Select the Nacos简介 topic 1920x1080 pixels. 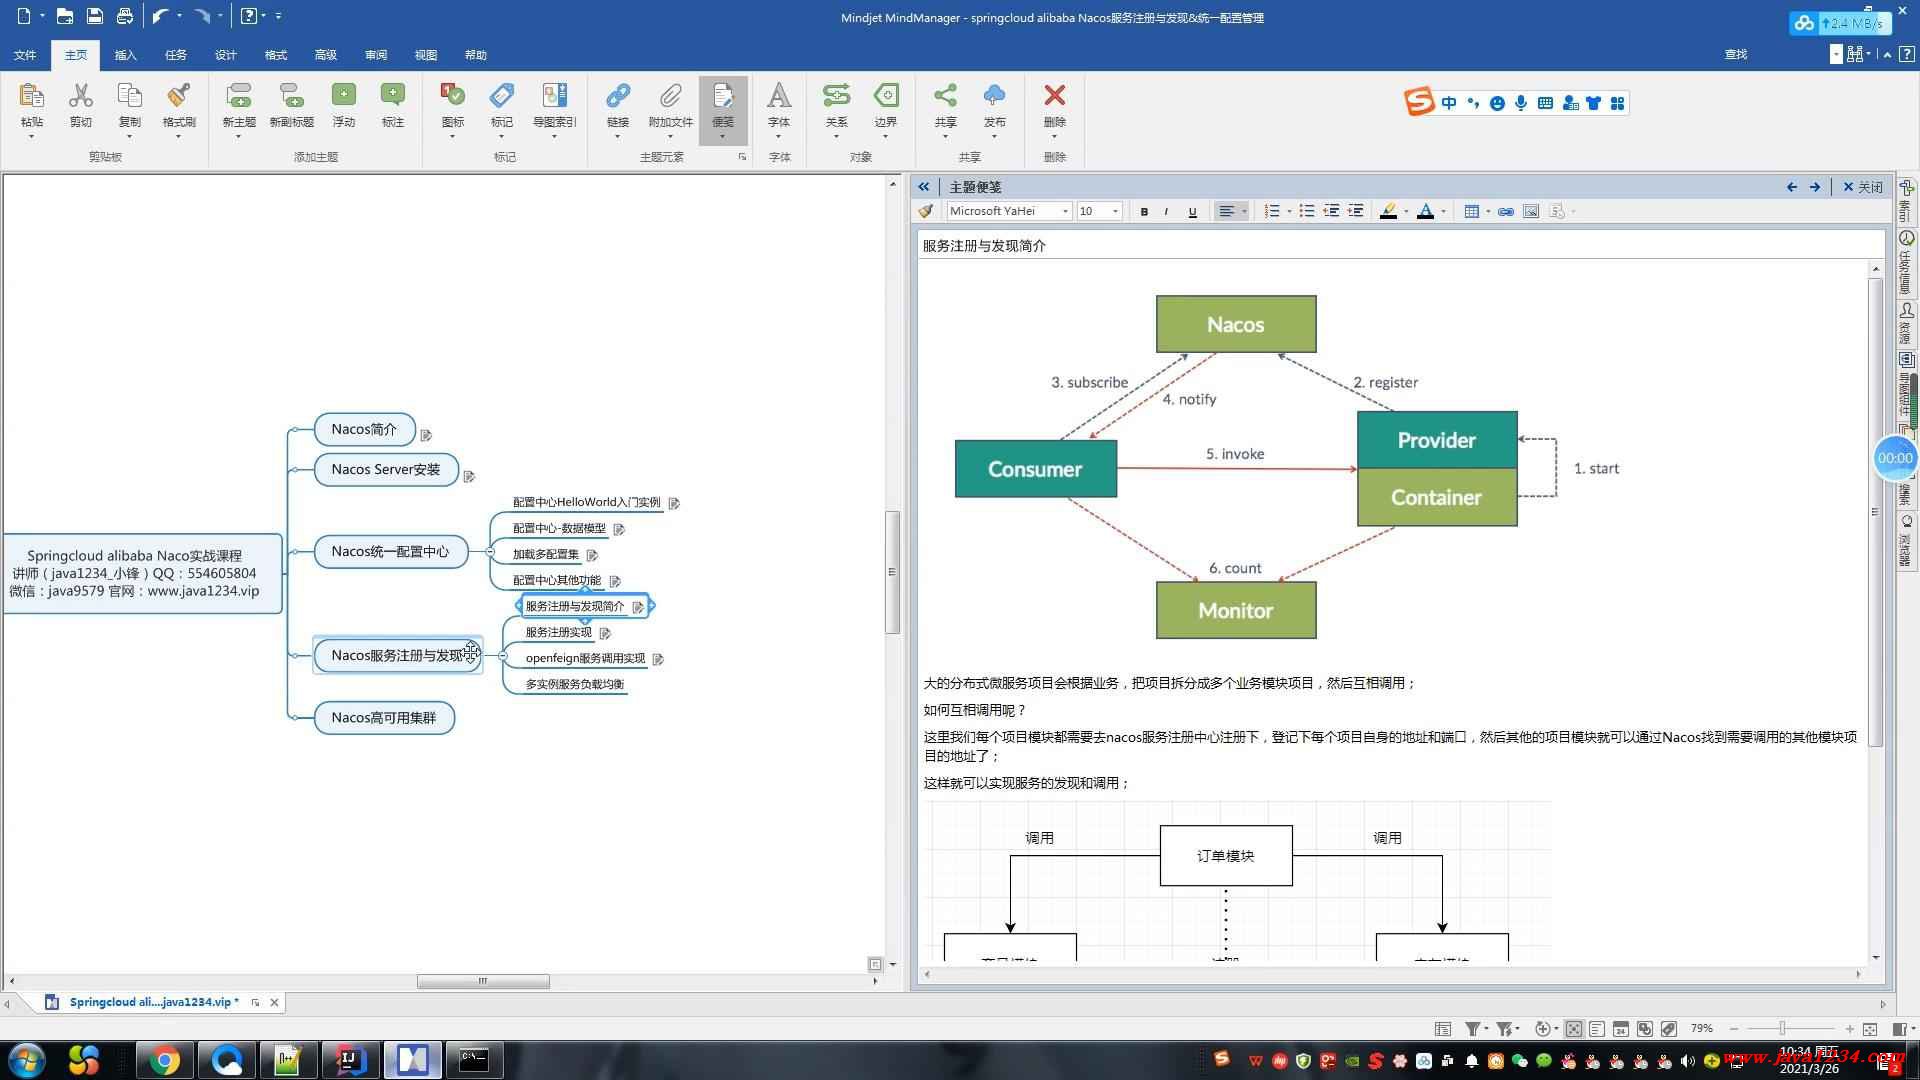364,429
